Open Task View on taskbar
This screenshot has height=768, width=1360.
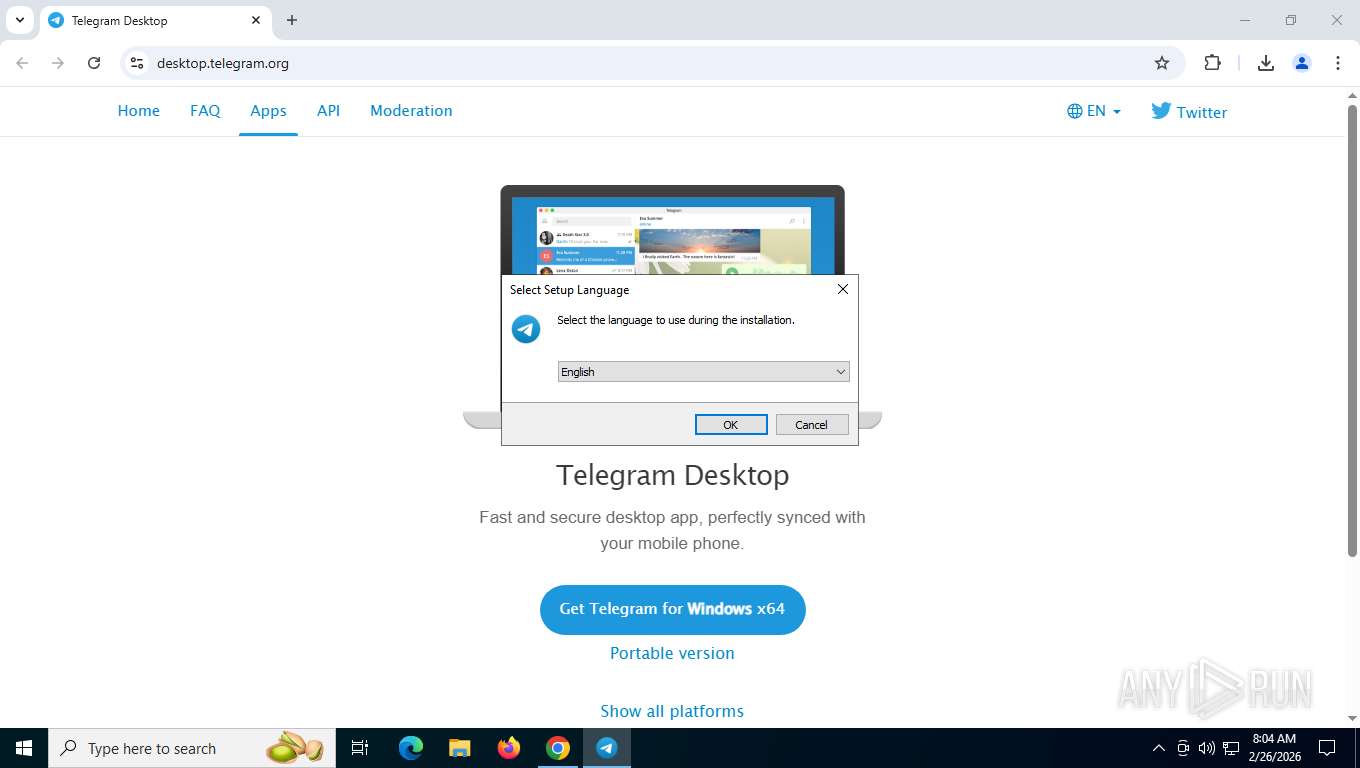pyautogui.click(x=360, y=748)
